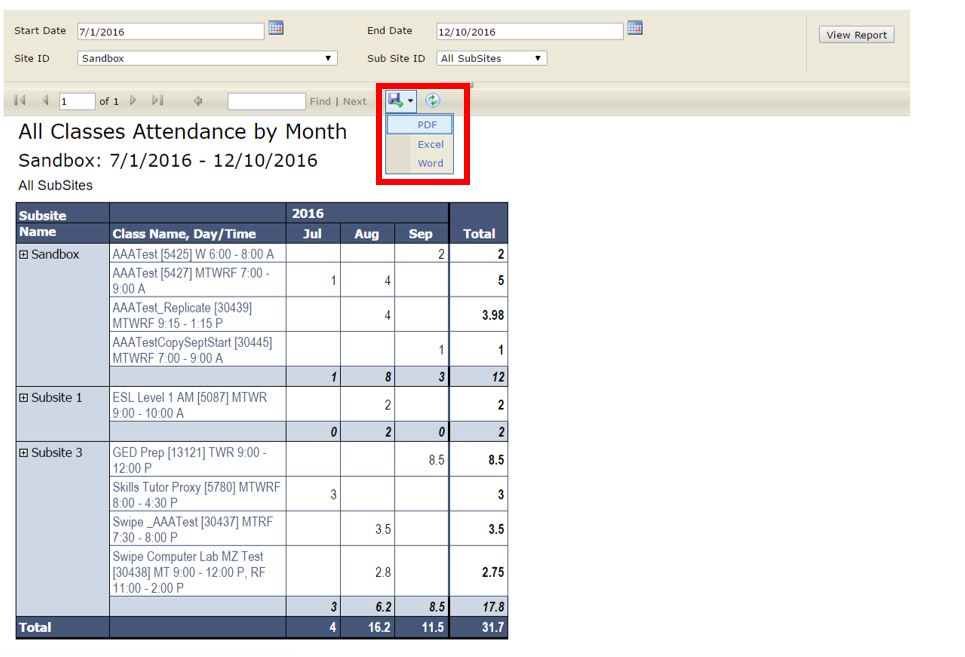The image size is (965, 657).
Task: Choose PDF from the export menu
Action: [427, 125]
